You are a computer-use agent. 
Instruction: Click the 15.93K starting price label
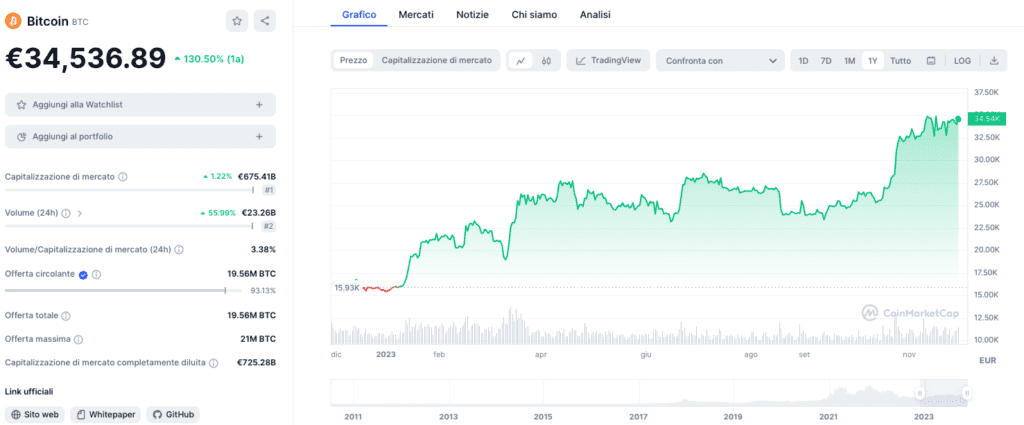coord(347,287)
